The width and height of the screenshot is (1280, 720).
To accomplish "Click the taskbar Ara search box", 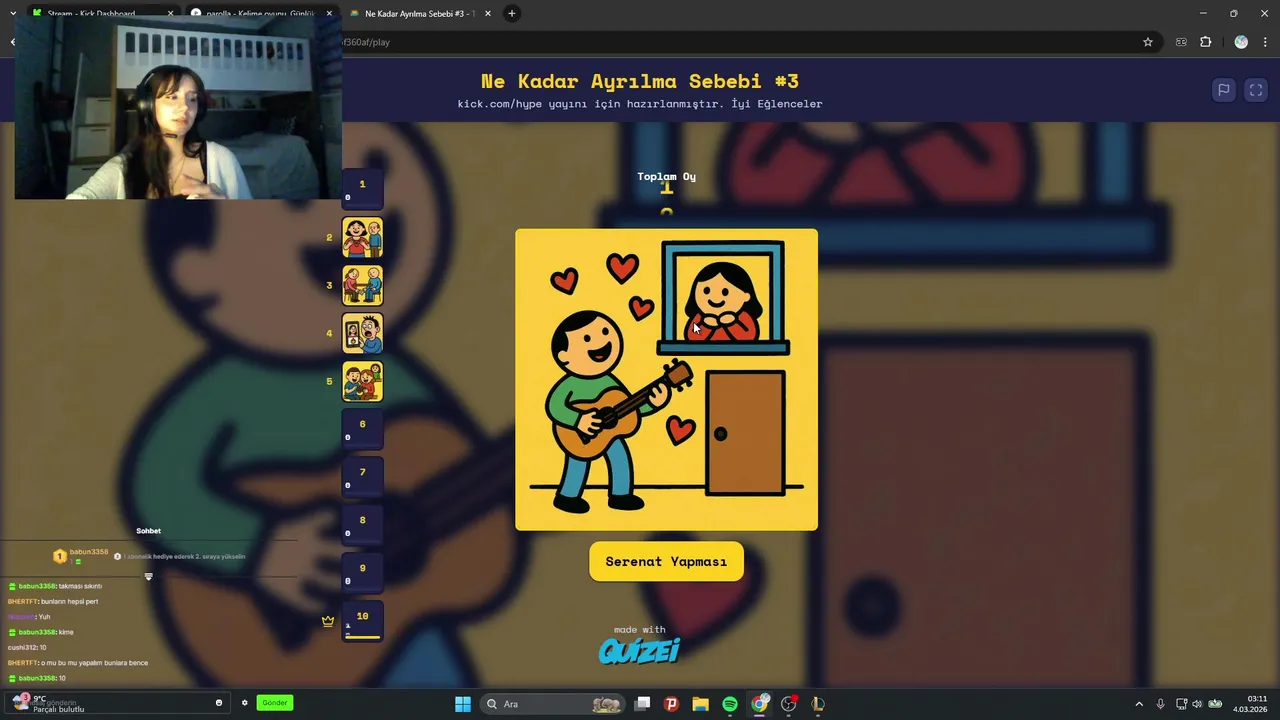I will tap(552, 704).
